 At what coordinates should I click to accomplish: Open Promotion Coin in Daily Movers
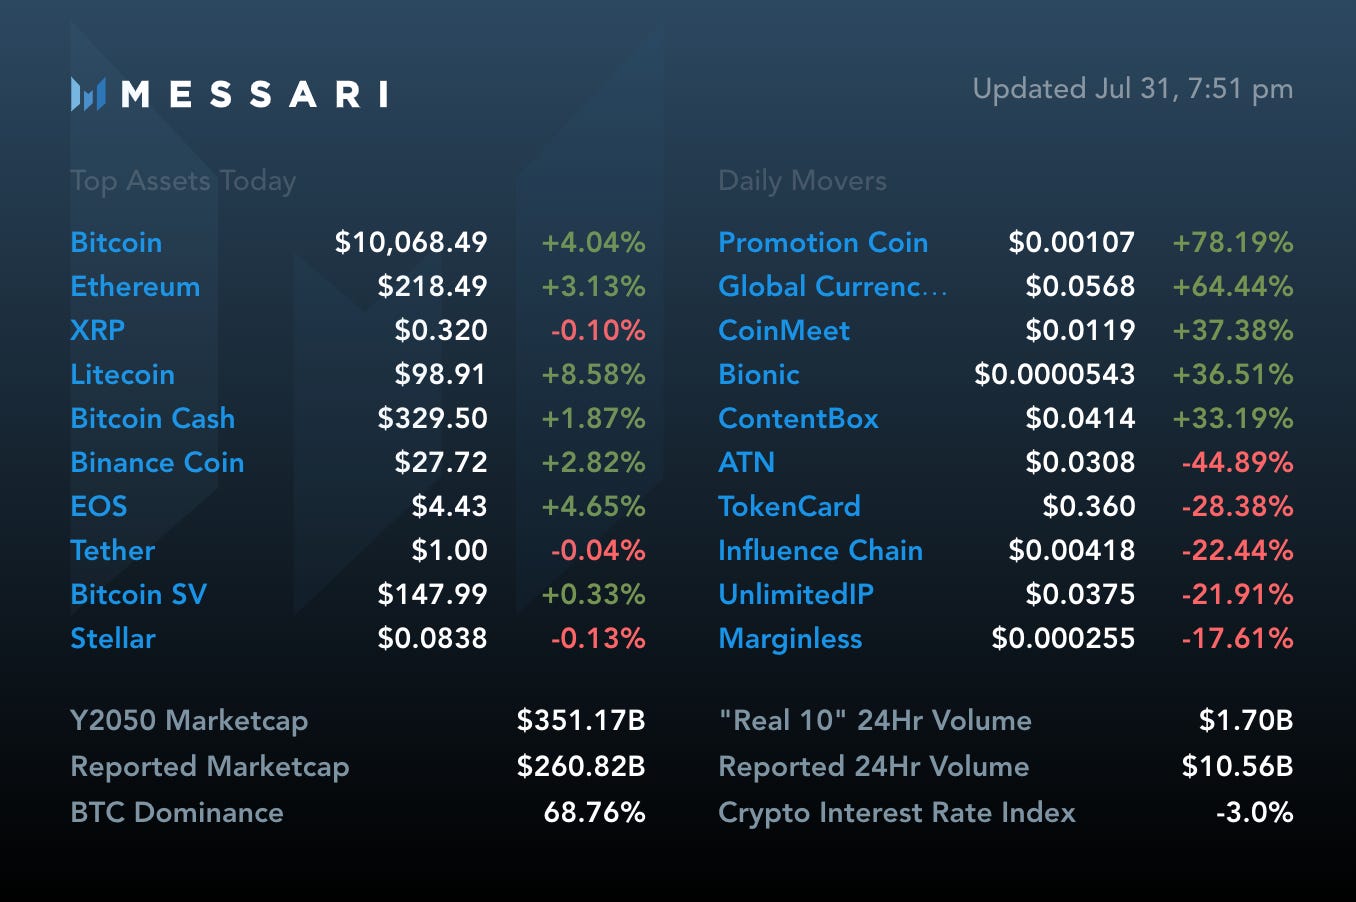pyautogui.click(x=823, y=243)
